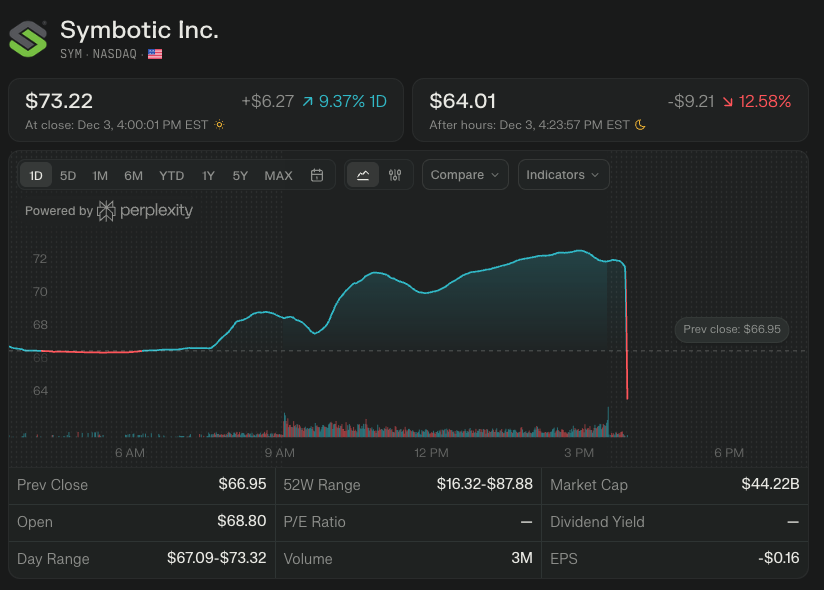Switch to the 5Y chart range

[240, 175]
